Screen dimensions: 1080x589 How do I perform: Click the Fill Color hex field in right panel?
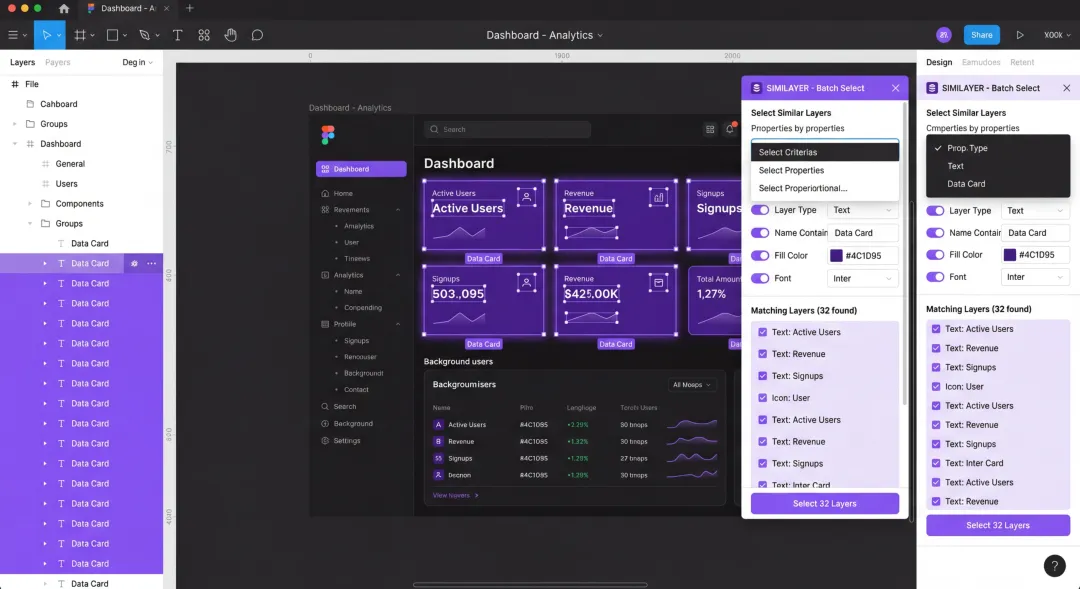(1035, 255)
